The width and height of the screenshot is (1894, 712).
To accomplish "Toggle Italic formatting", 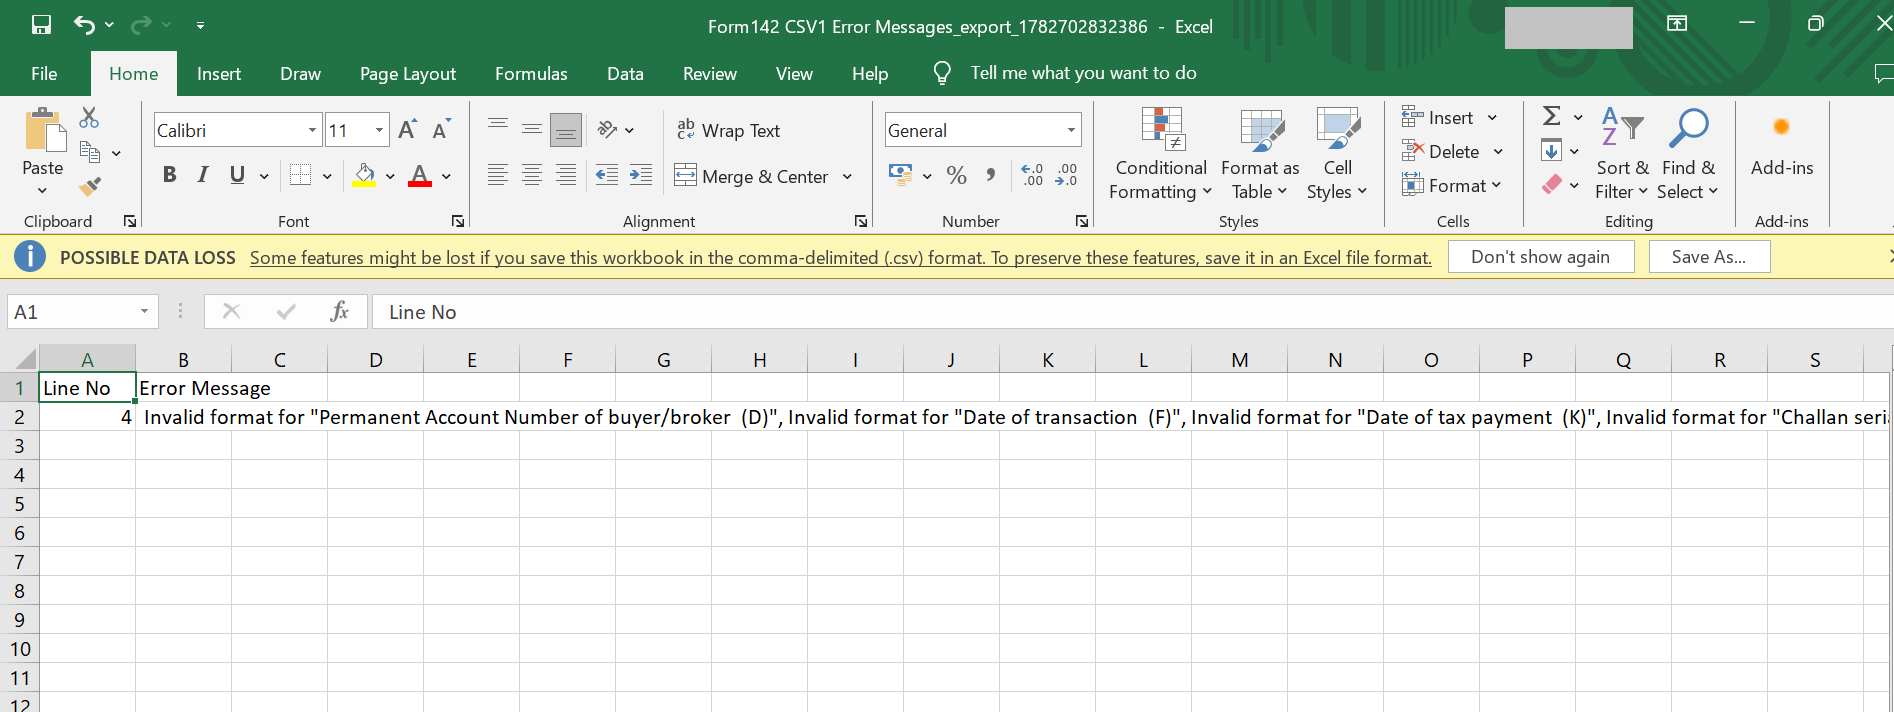I will [203, 176].
